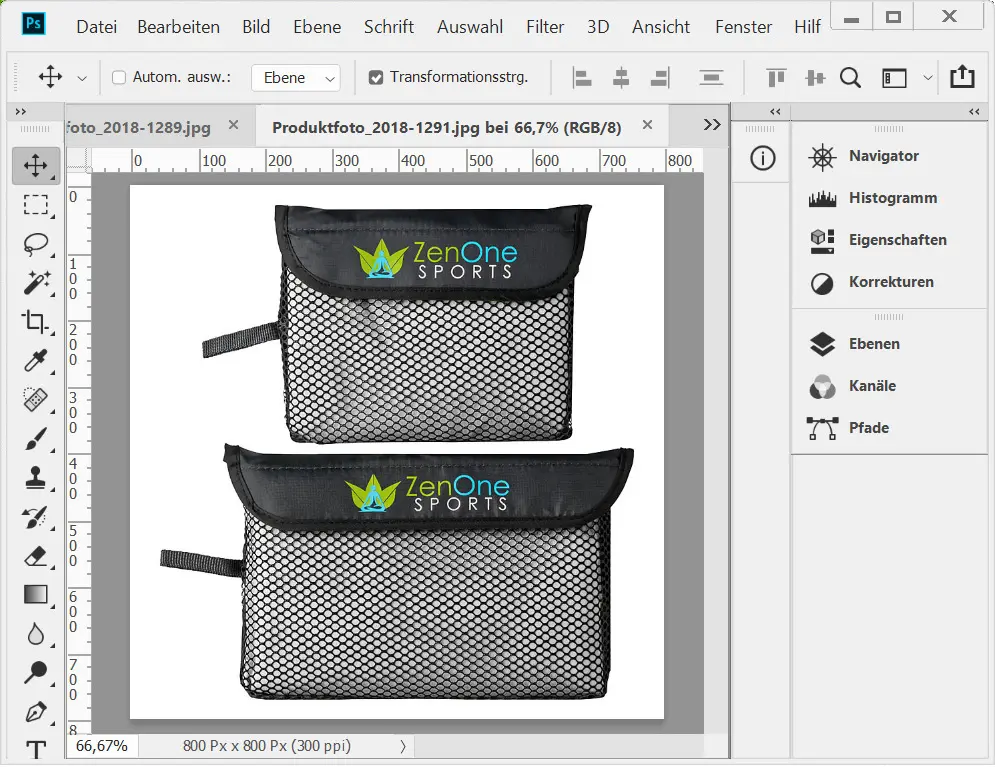Open the Ebene dropdown in options bar
The height and width of the screenshot is (767, 995).
295,78
